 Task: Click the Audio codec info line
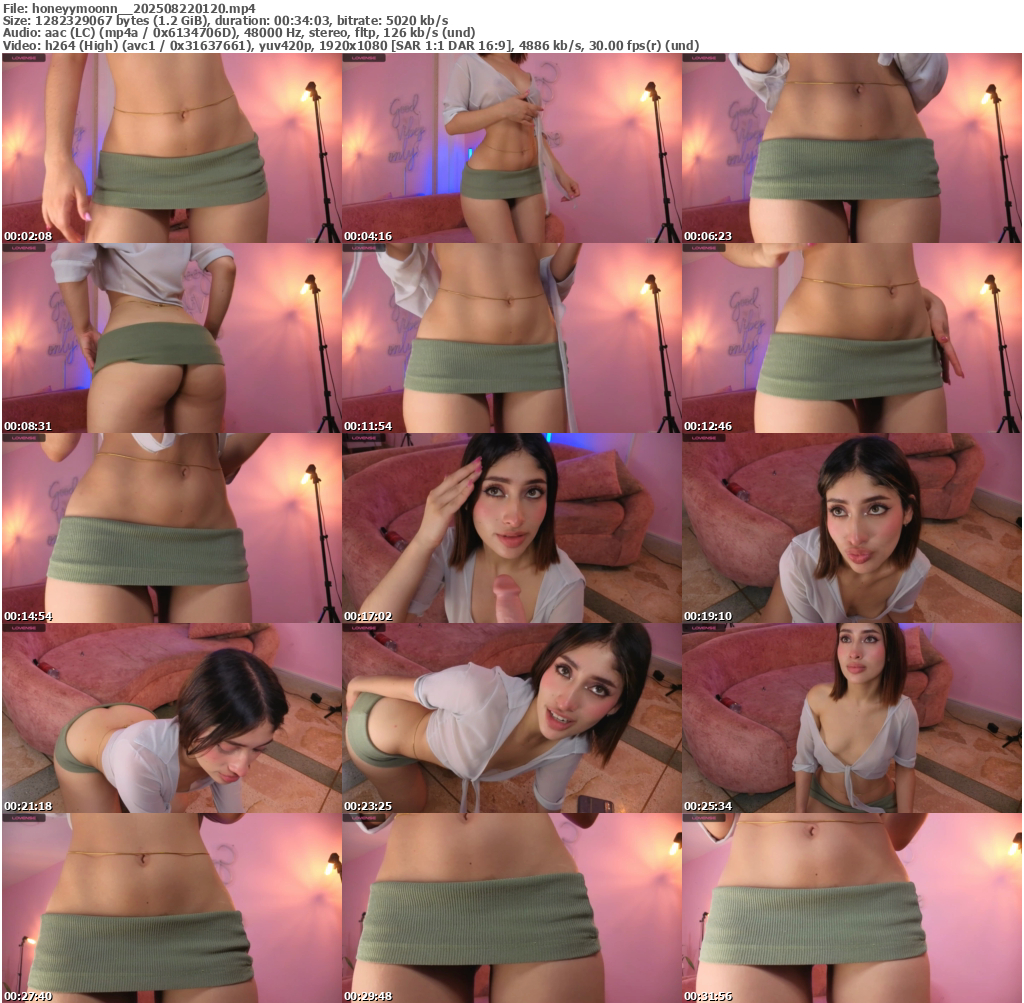240,32
